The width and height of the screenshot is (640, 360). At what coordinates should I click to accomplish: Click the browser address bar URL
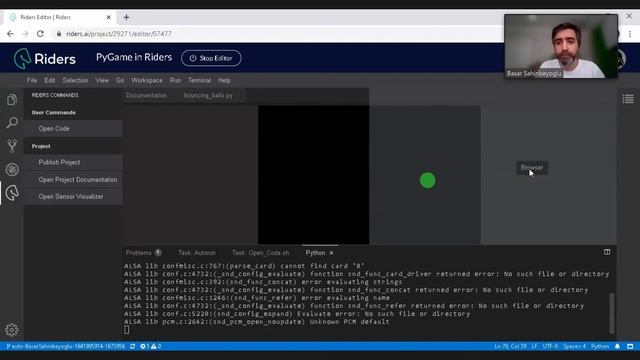119,34
